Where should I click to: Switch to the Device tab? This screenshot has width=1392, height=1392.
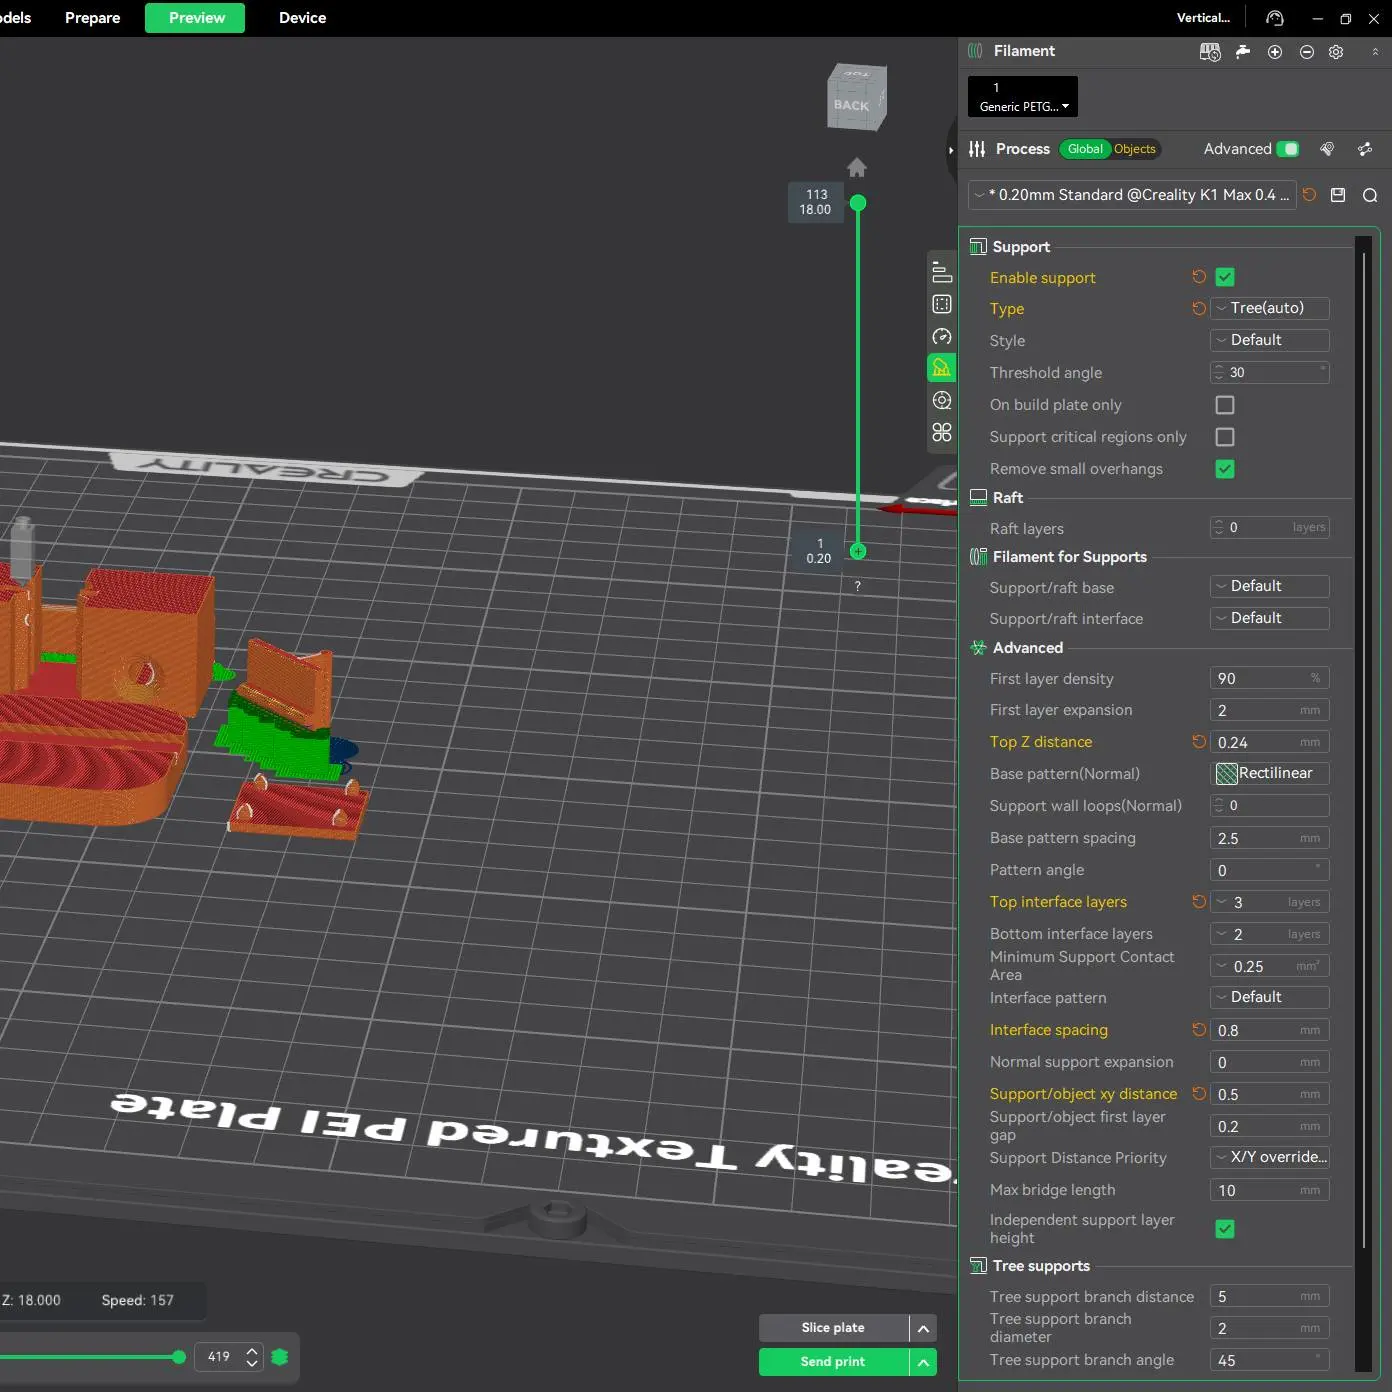303,18
